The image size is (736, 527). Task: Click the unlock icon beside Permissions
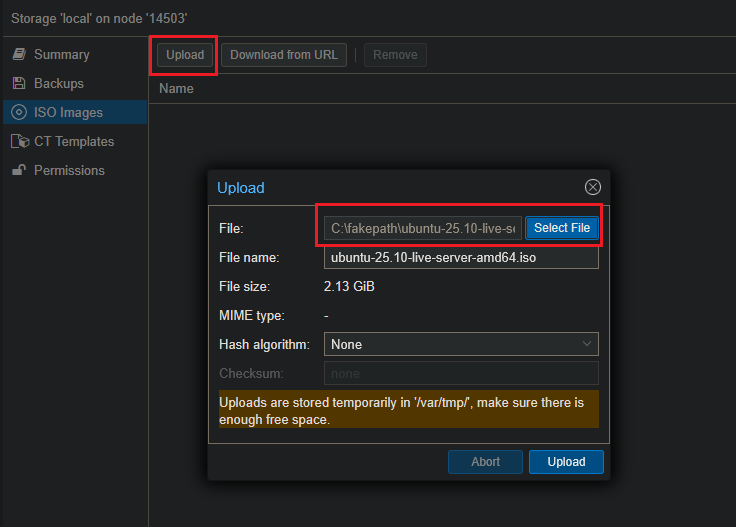[19, 170]
